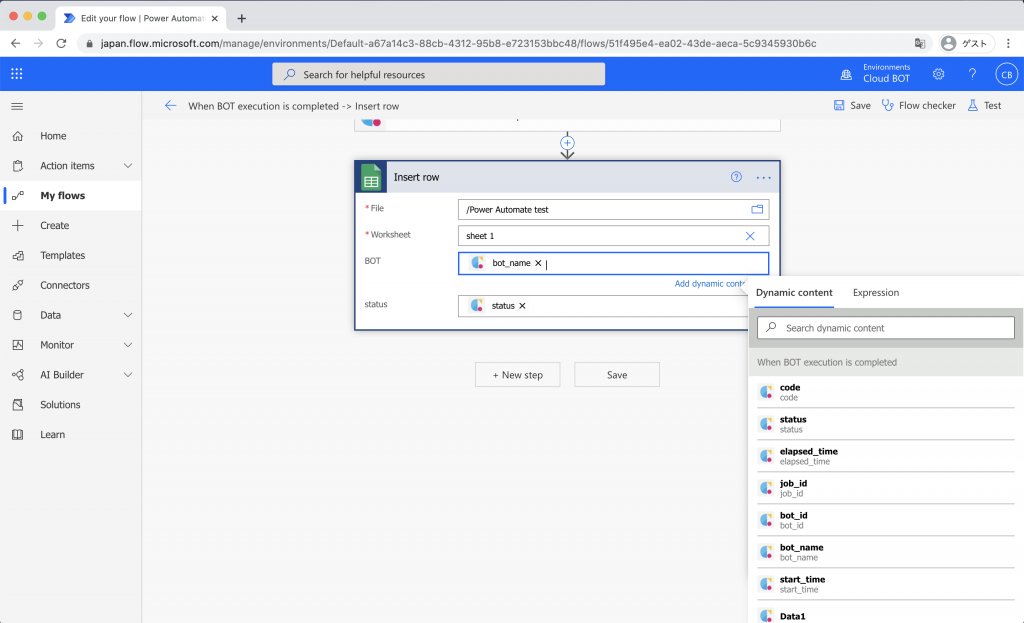Screen dimensions: 1024x623
Task: Click the My flows icon
Action: 18,195
